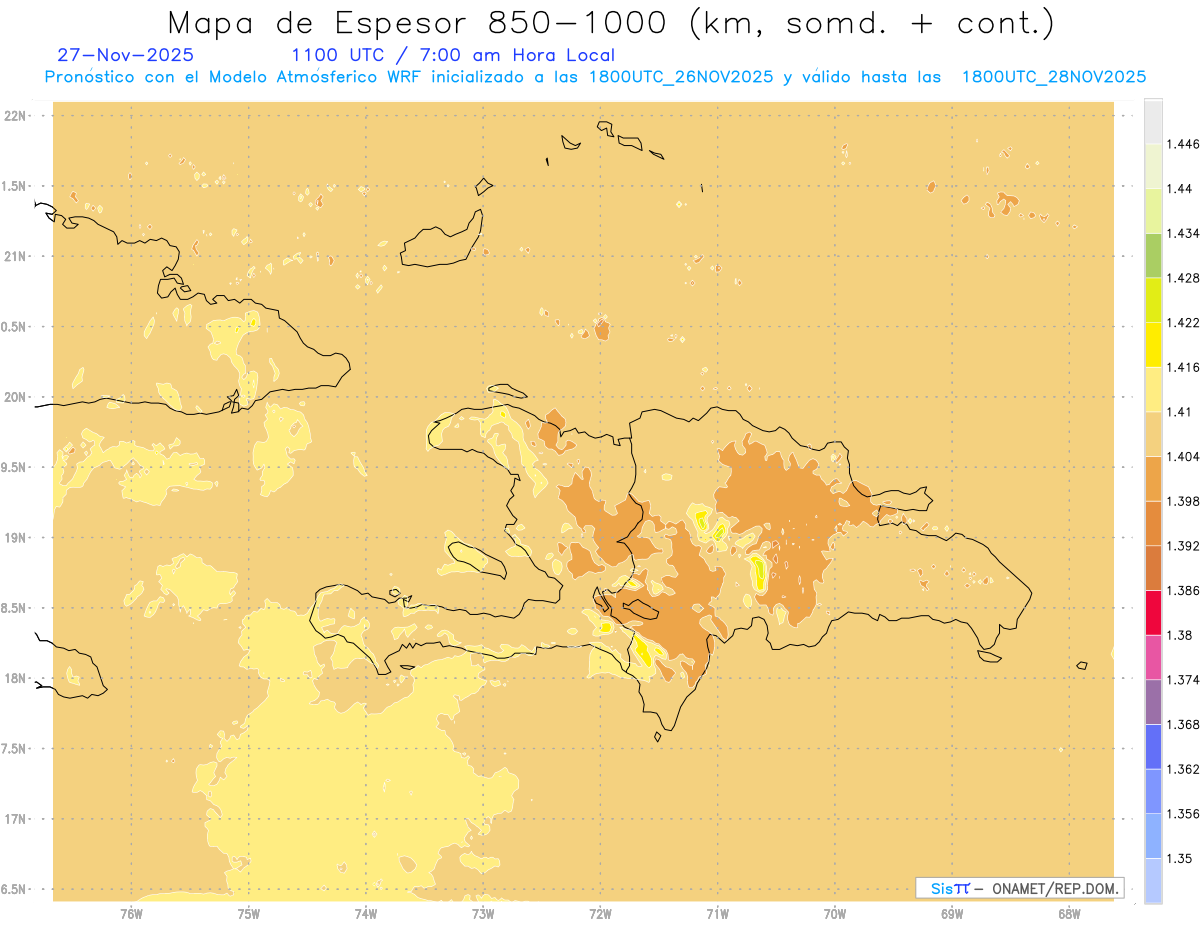Click the 20N latitude axis label

(14, 397)
